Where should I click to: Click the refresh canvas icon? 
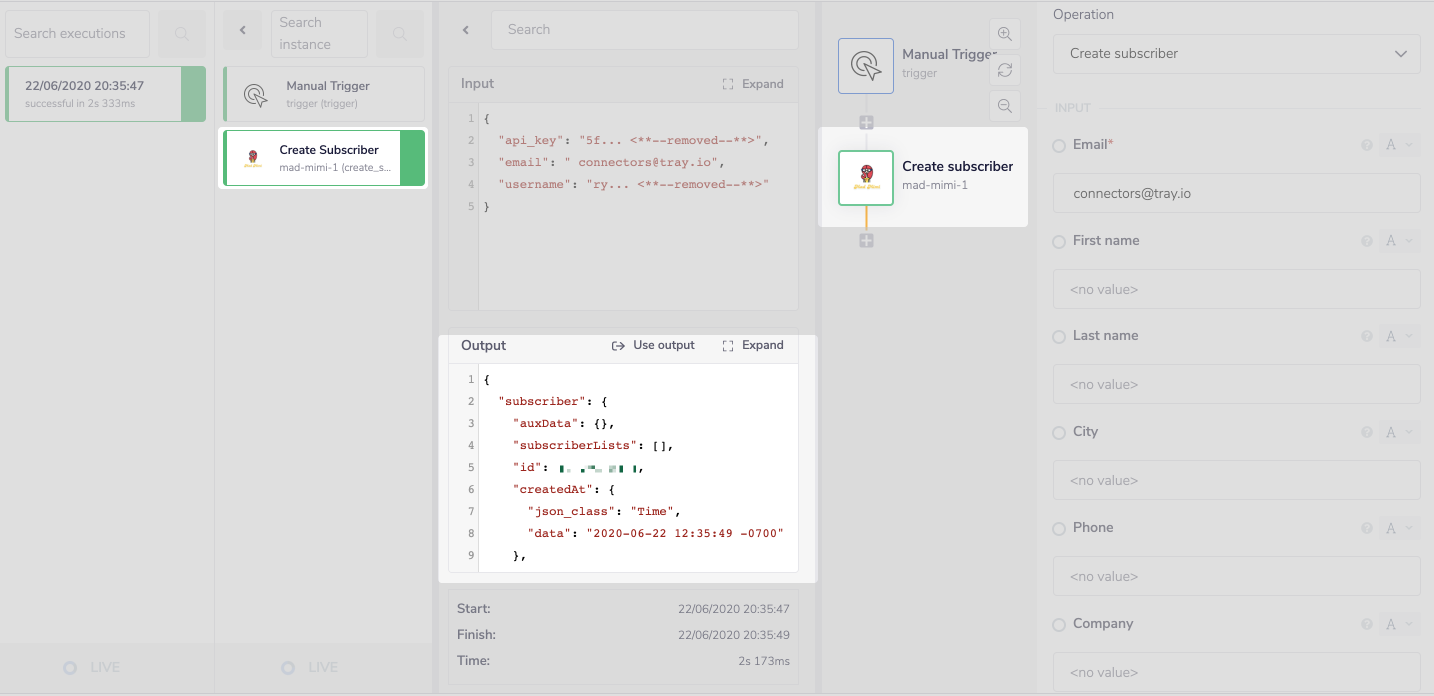click(1005, 70)
